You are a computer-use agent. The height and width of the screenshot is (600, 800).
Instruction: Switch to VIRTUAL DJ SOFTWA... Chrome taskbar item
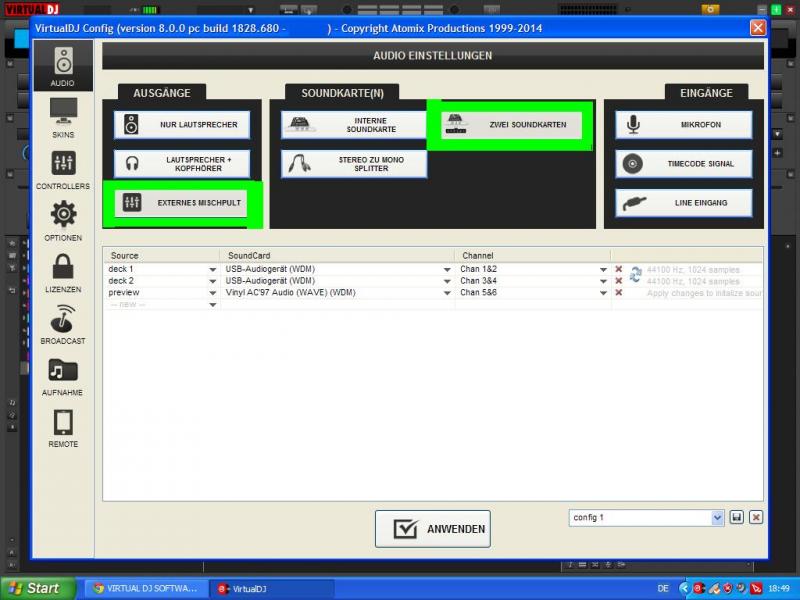pos(146,588)
